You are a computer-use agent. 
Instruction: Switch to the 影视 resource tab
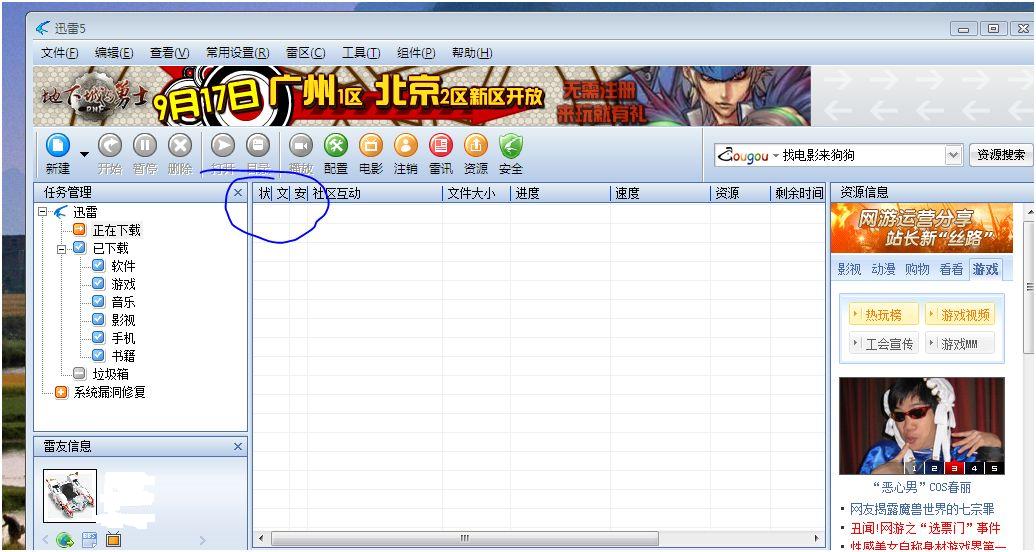click(849, 269)
